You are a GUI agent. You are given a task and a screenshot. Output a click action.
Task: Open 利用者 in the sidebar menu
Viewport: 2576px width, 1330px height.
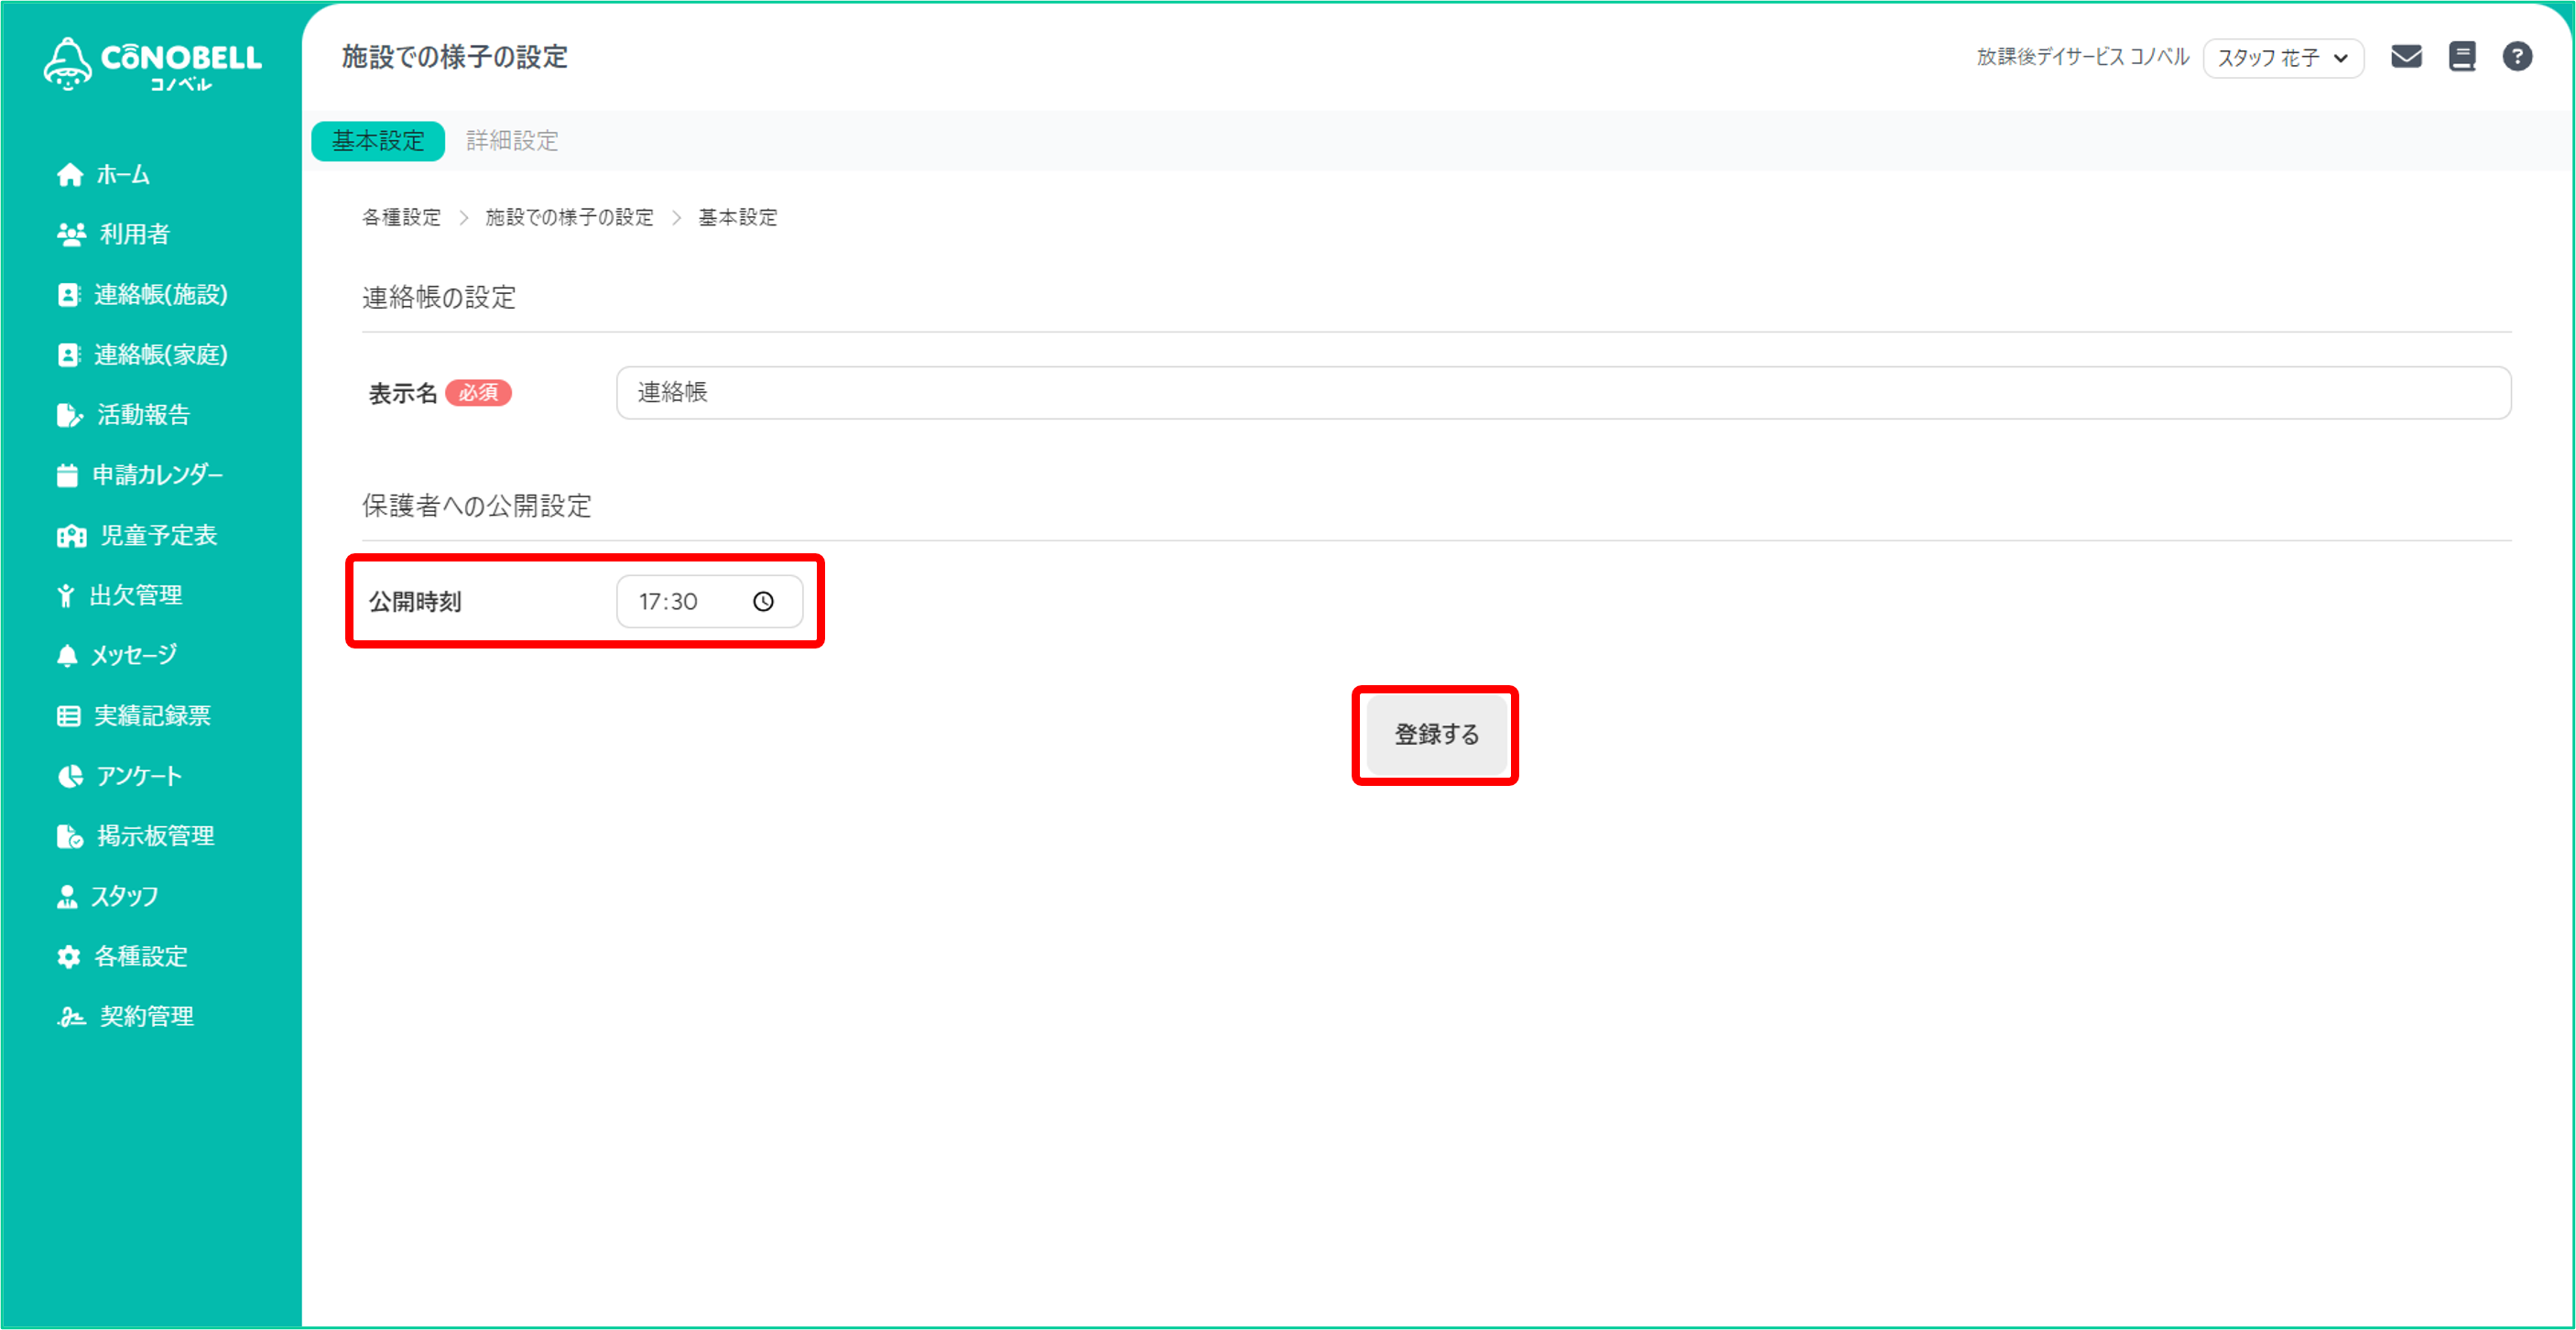[134, 235]
